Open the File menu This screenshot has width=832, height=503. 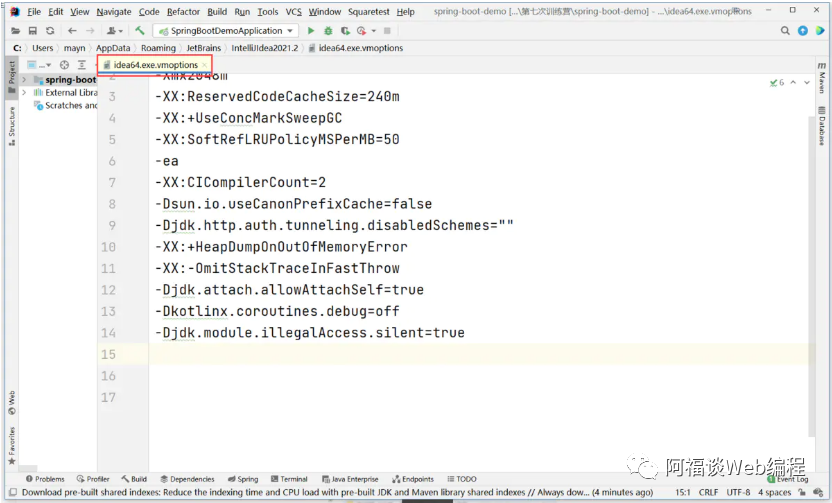tap(34, 11)
